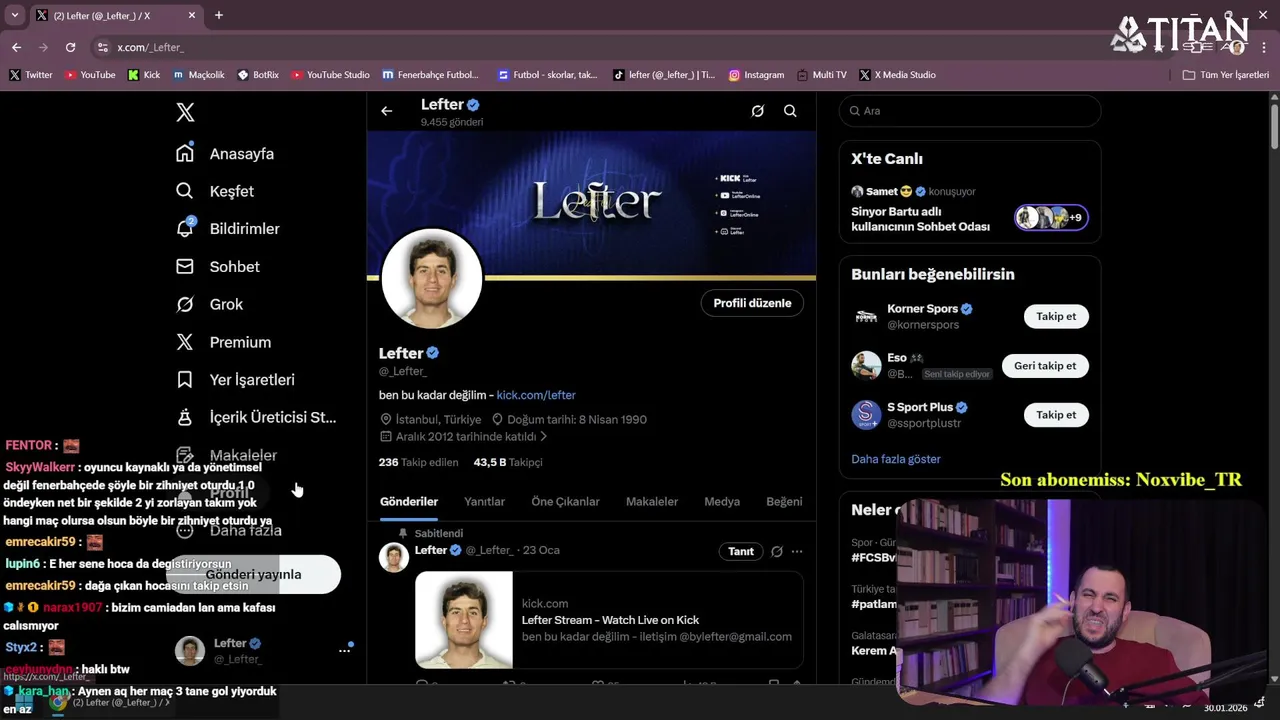Open the Twitter bookmark
Image resolution: width=1280 pixels, height=720 pixels.
click(x=31, y=75)
